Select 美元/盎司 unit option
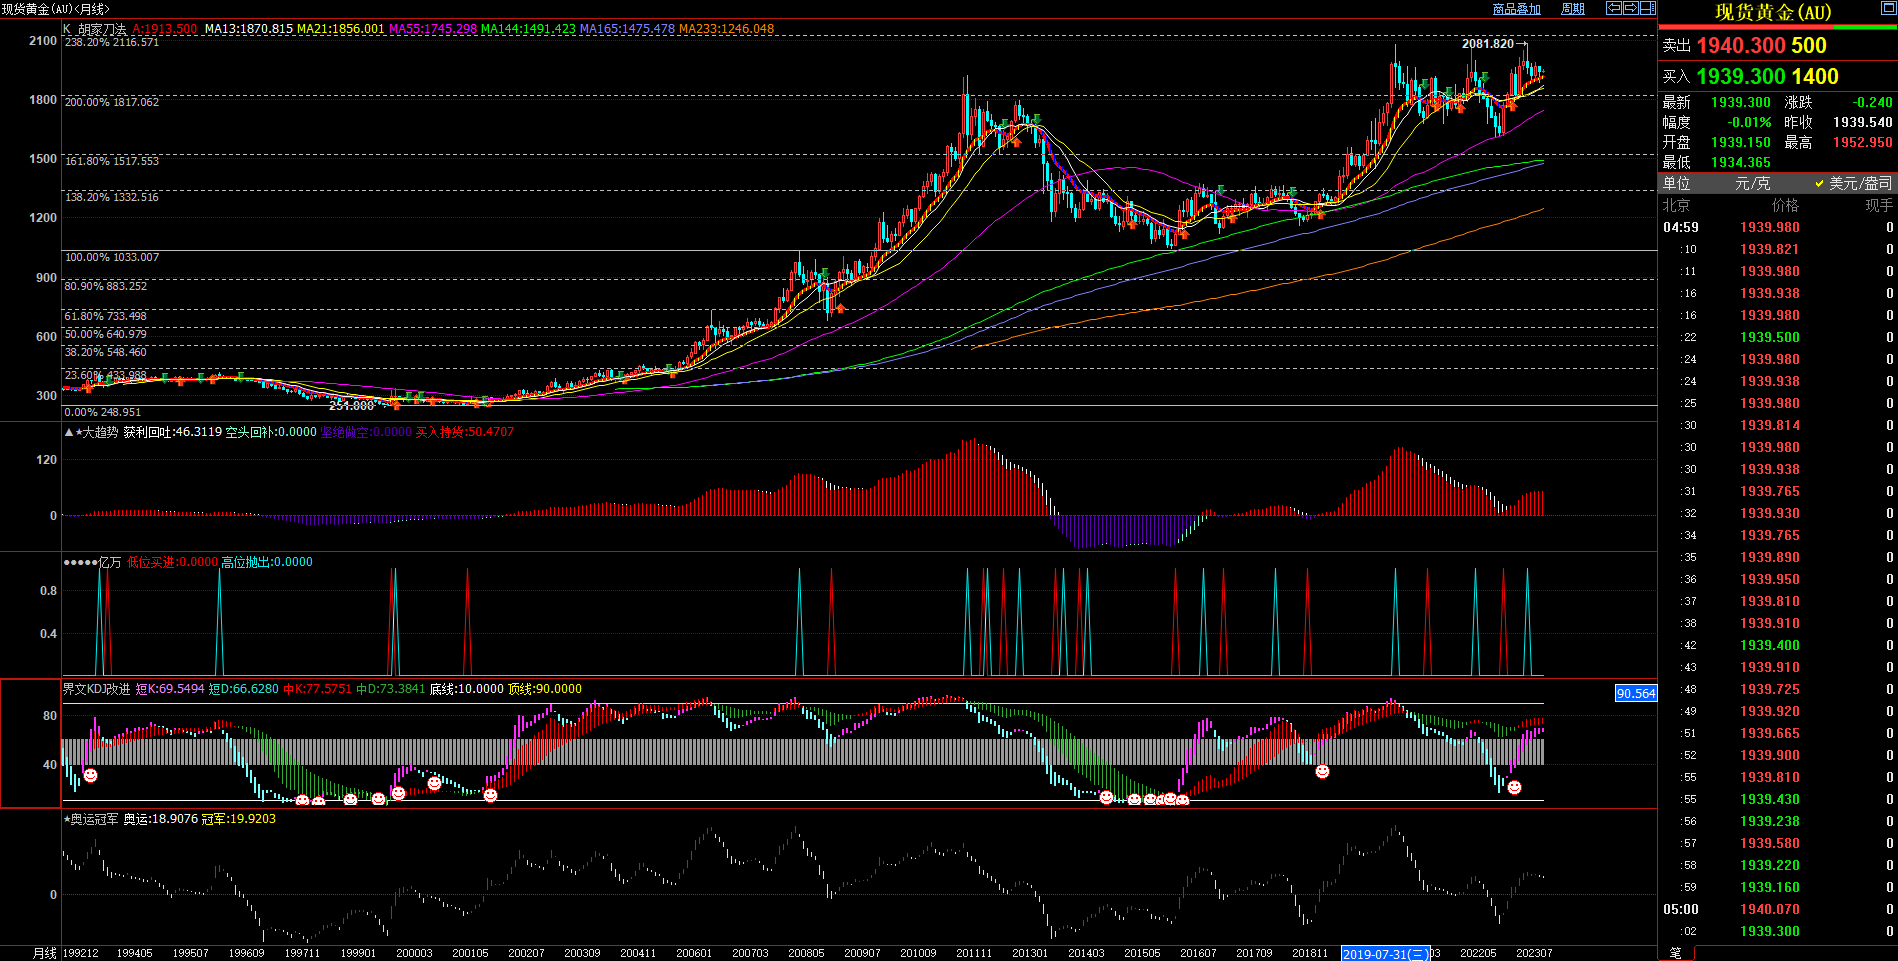 point(1860,183)
